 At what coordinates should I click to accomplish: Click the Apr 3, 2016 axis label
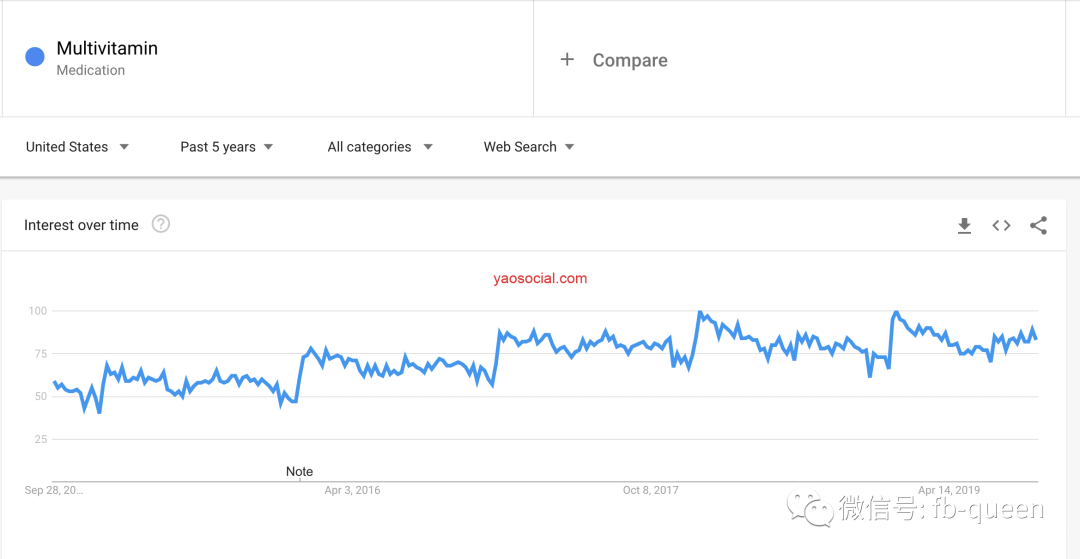pyautogui.click(x=352, y=491)
